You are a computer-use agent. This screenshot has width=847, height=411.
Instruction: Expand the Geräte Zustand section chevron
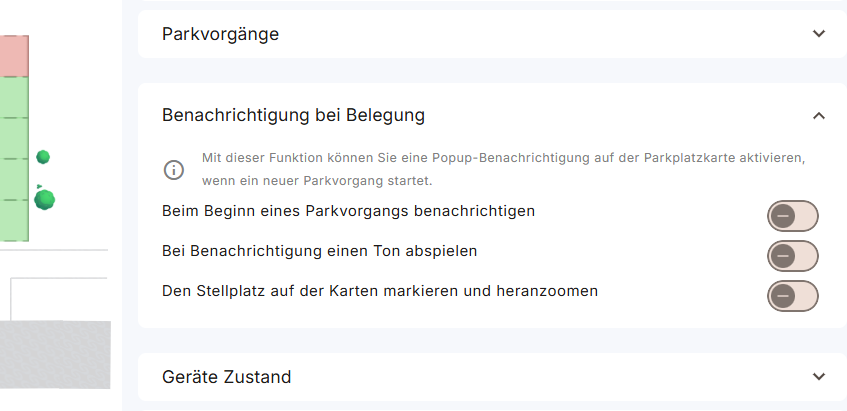coord(819,377)
